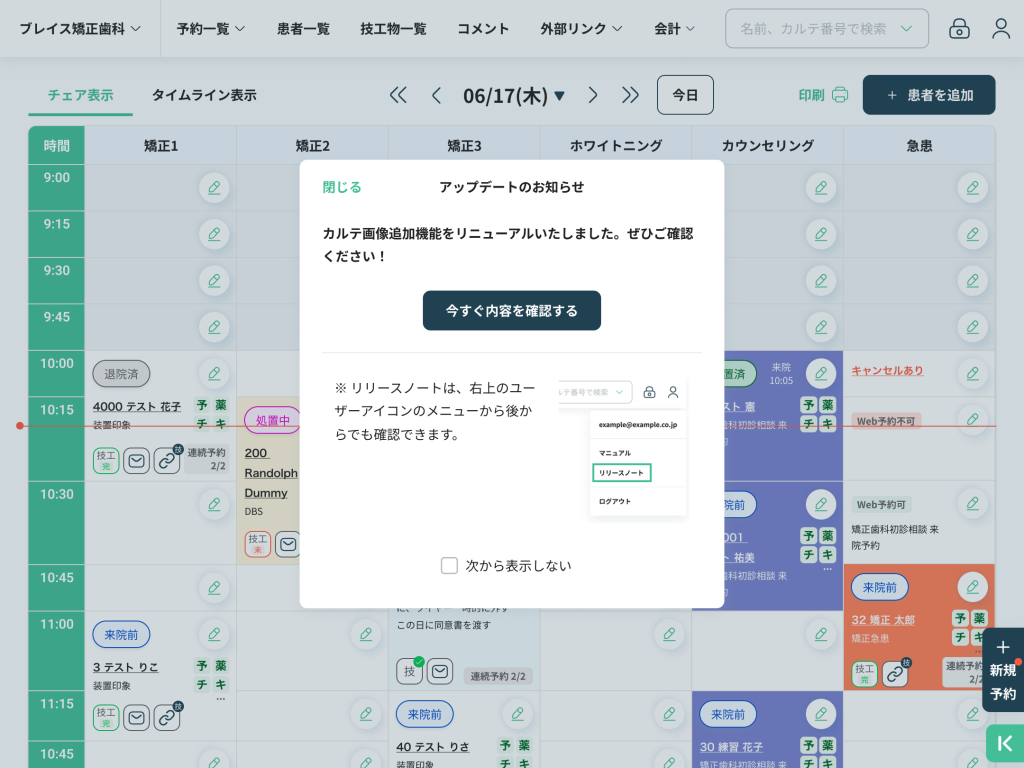The height and width of the screenshot is (768, 1024).
Task: Focus the name or chart number search field
Action: coord(815,29)
